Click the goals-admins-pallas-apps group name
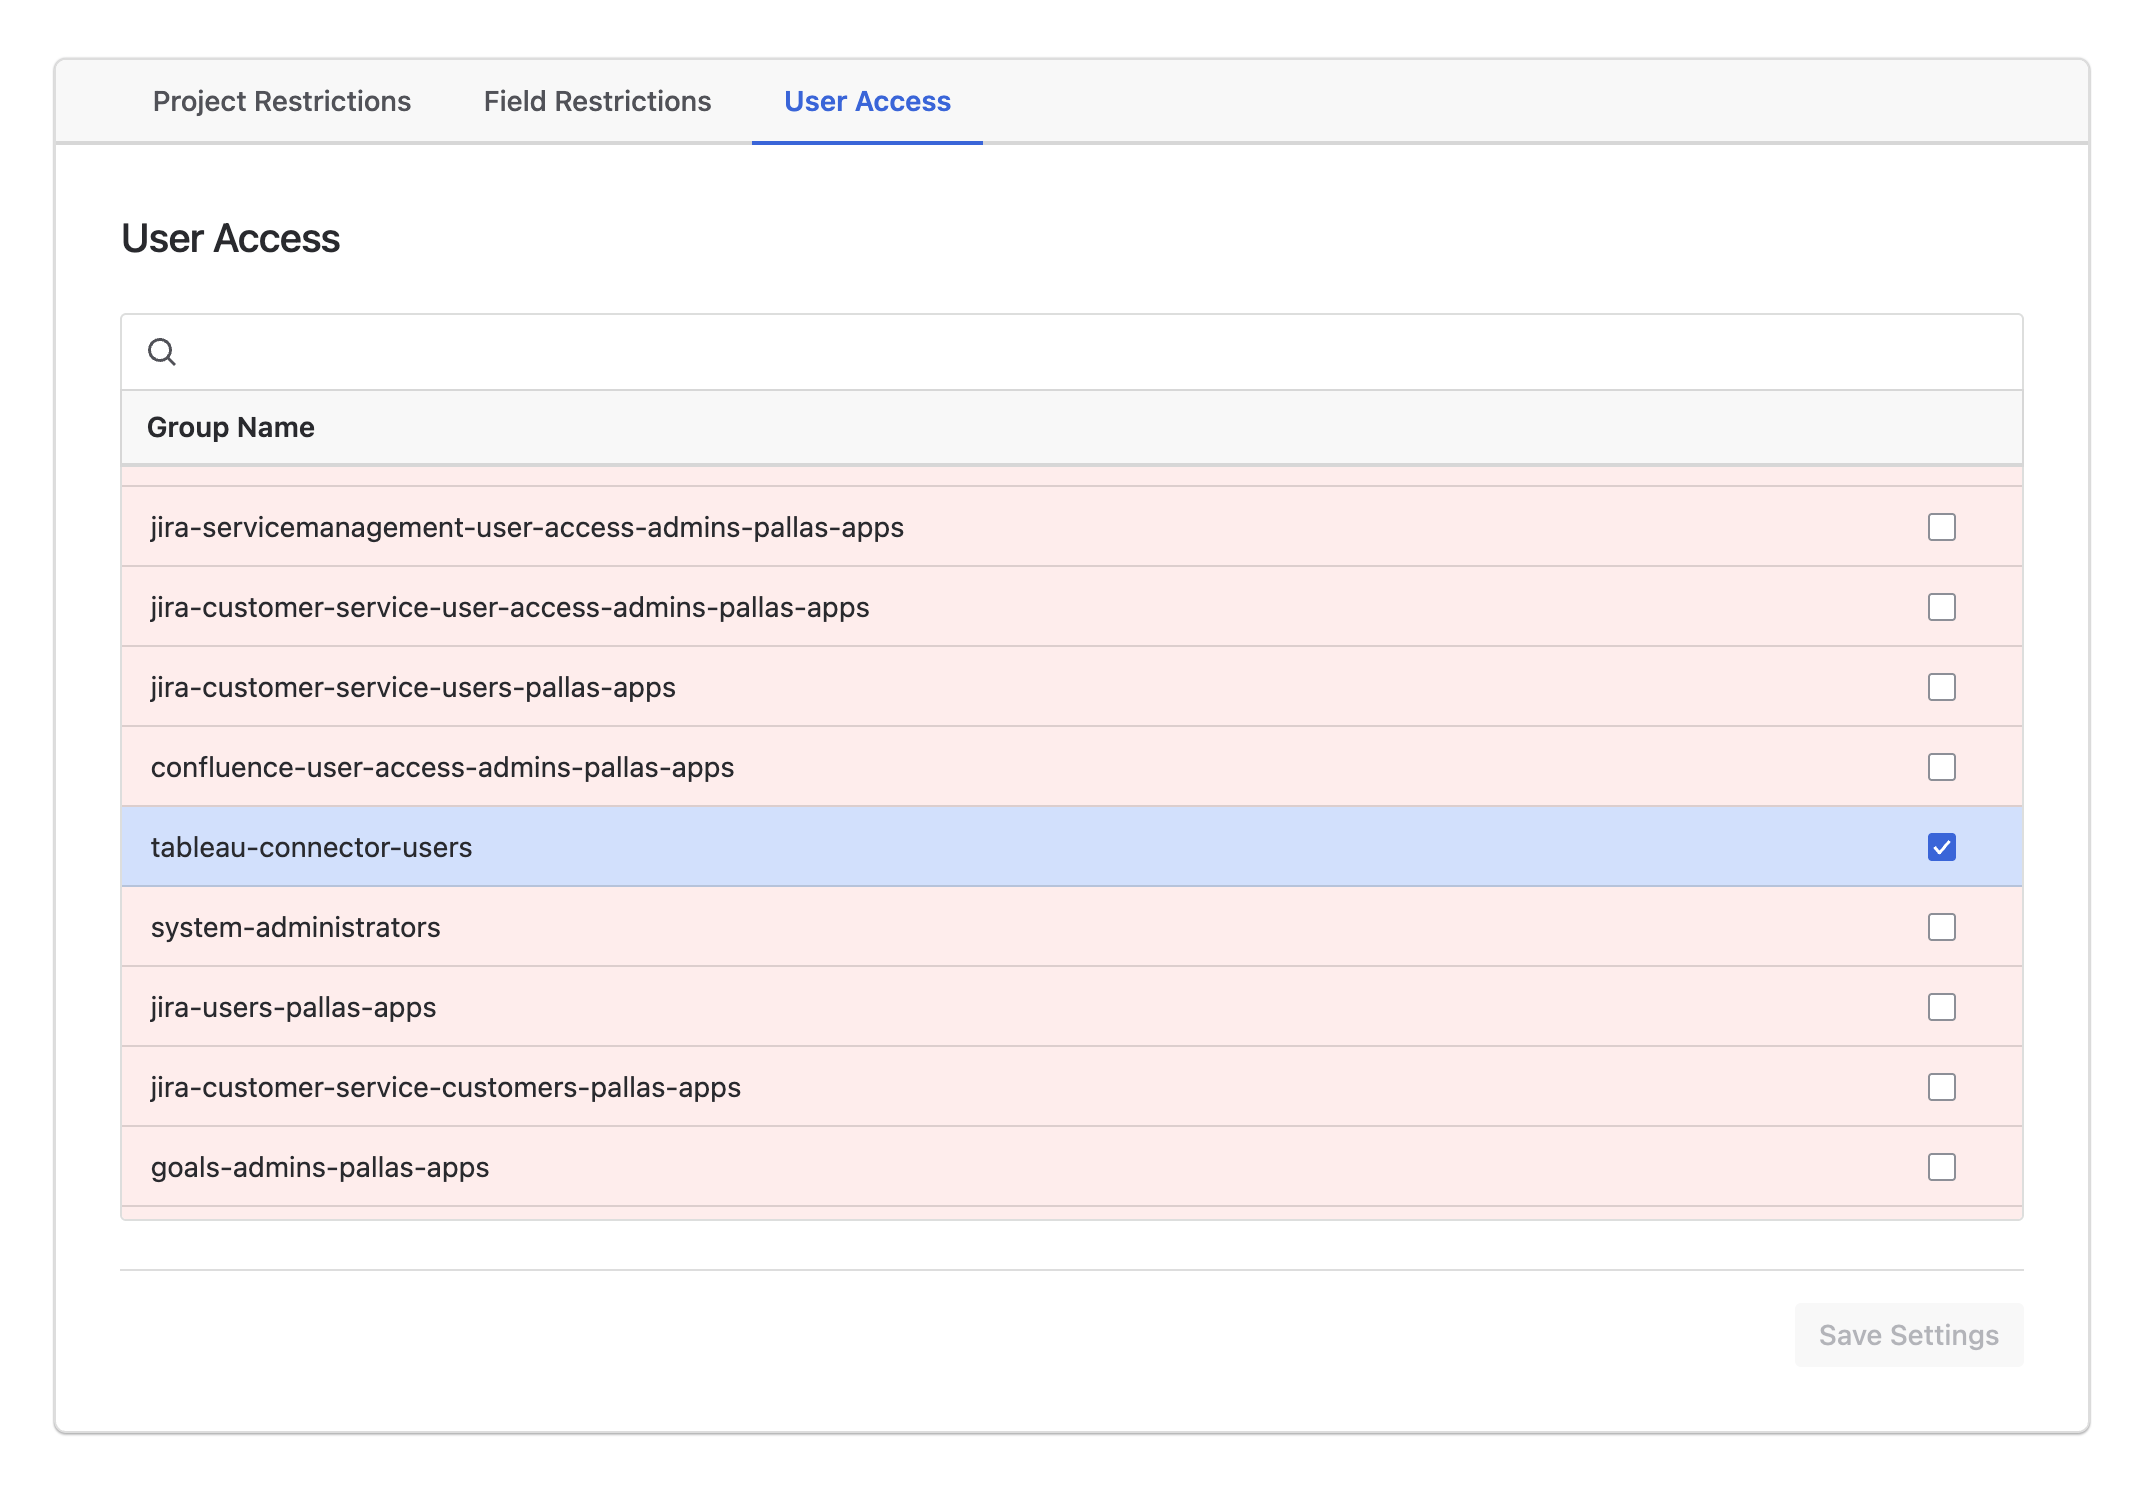Viewport: 2144px width, 1496px height. click(x=320, y=1167)
